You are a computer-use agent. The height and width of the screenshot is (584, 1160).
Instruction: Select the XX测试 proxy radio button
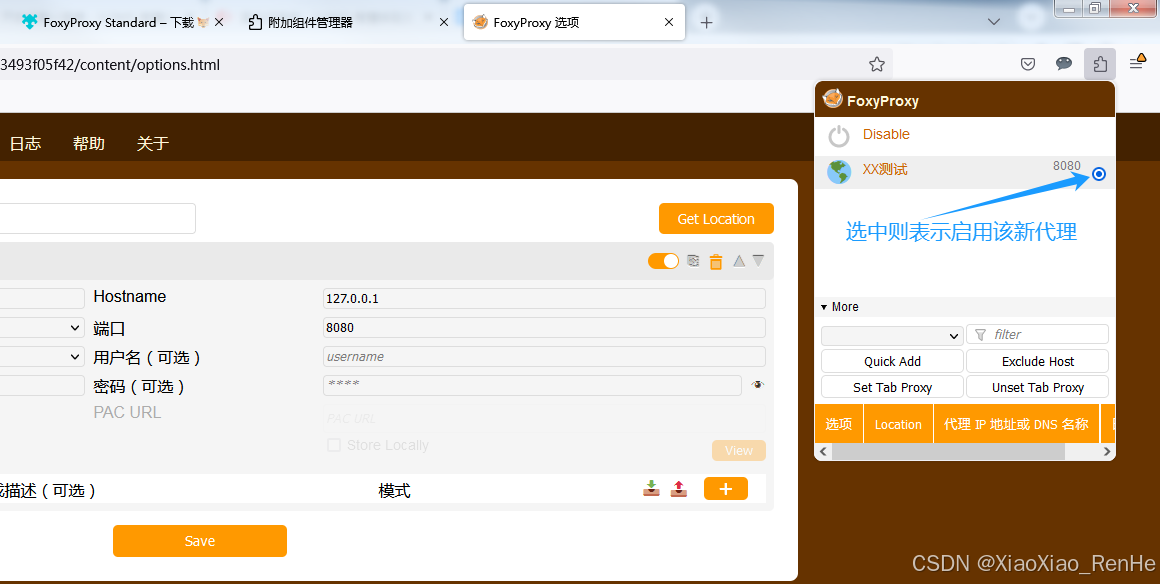[x=1099, y=174]
